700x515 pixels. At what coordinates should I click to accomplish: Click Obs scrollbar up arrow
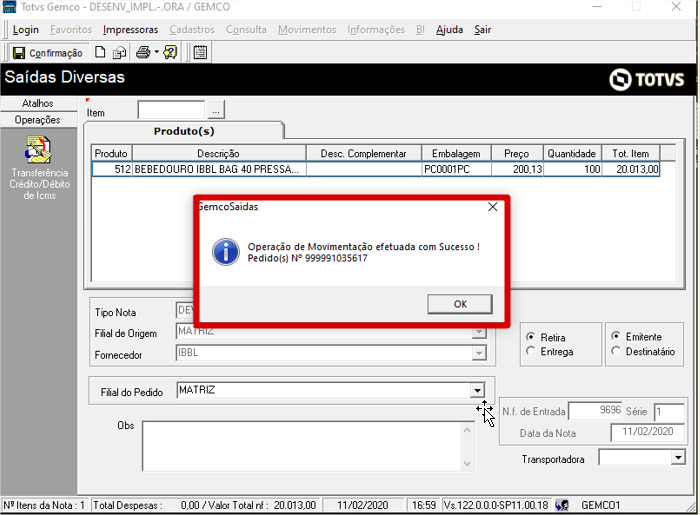pos(467,430)
